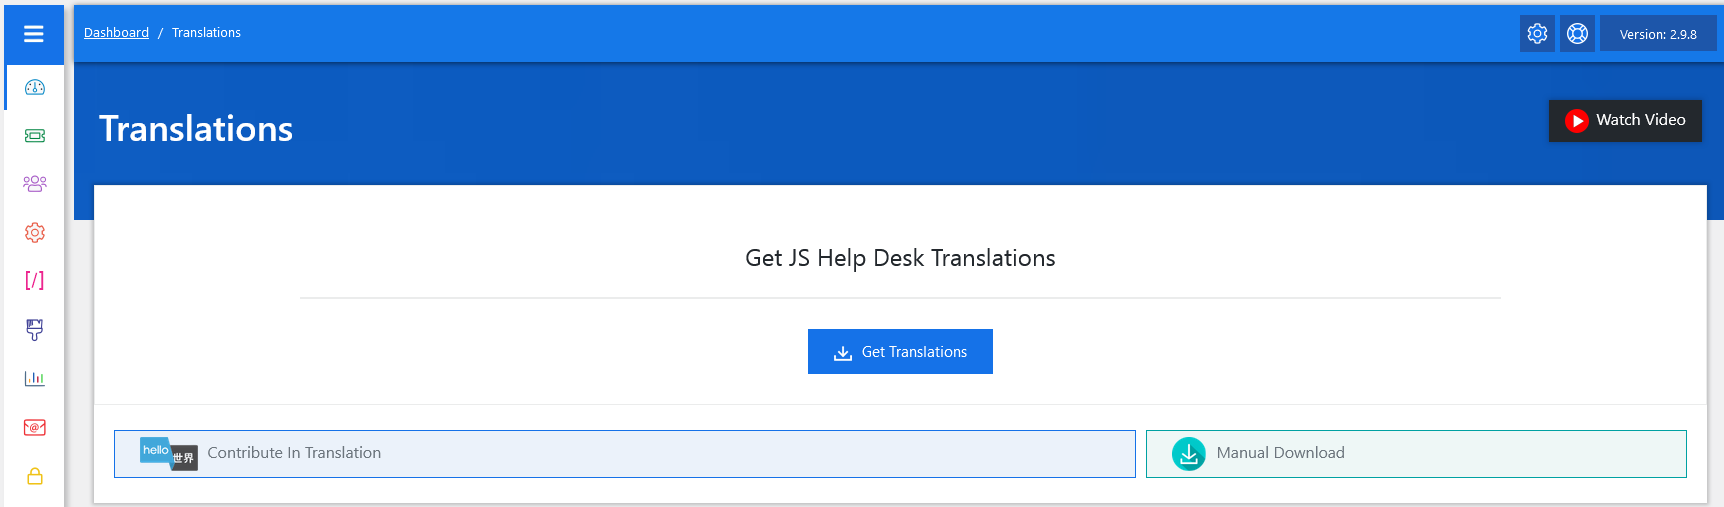Open the Manual Download panel

tap(1415, 454)
